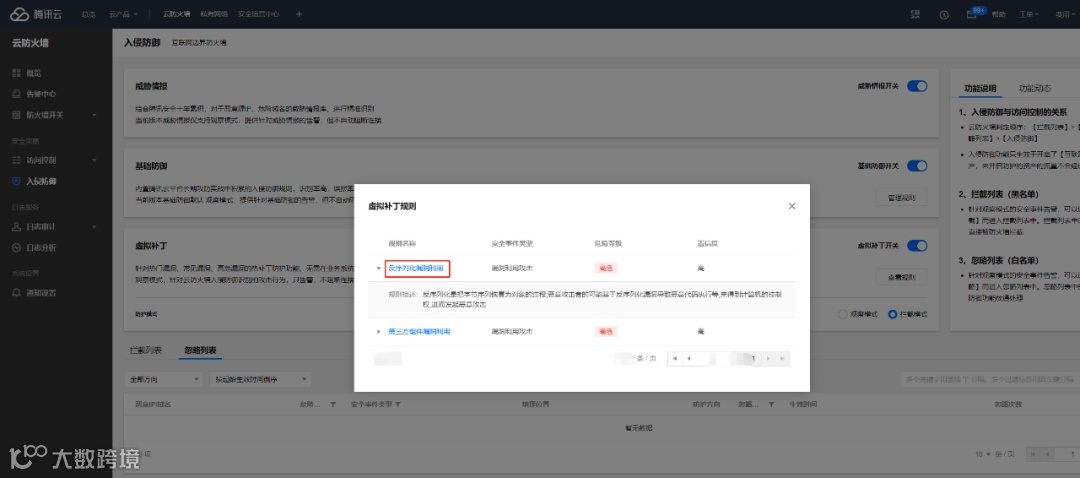This screenshot has height=478, width=1080.
Task: Click 查看规则 button in 虚拟补丁 card
Action: (x=902, y=277)
